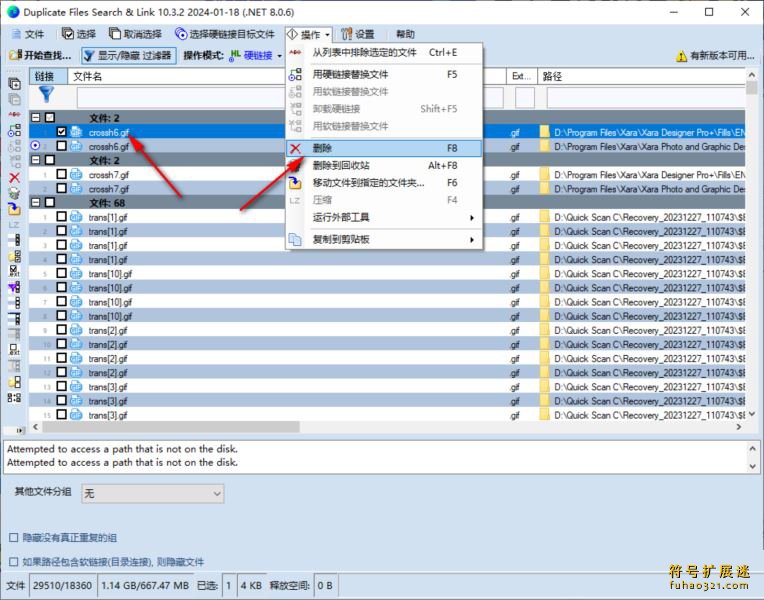Click the app globe icon in the title bar
The image size is (764, 600).
(x=13, y=12)
